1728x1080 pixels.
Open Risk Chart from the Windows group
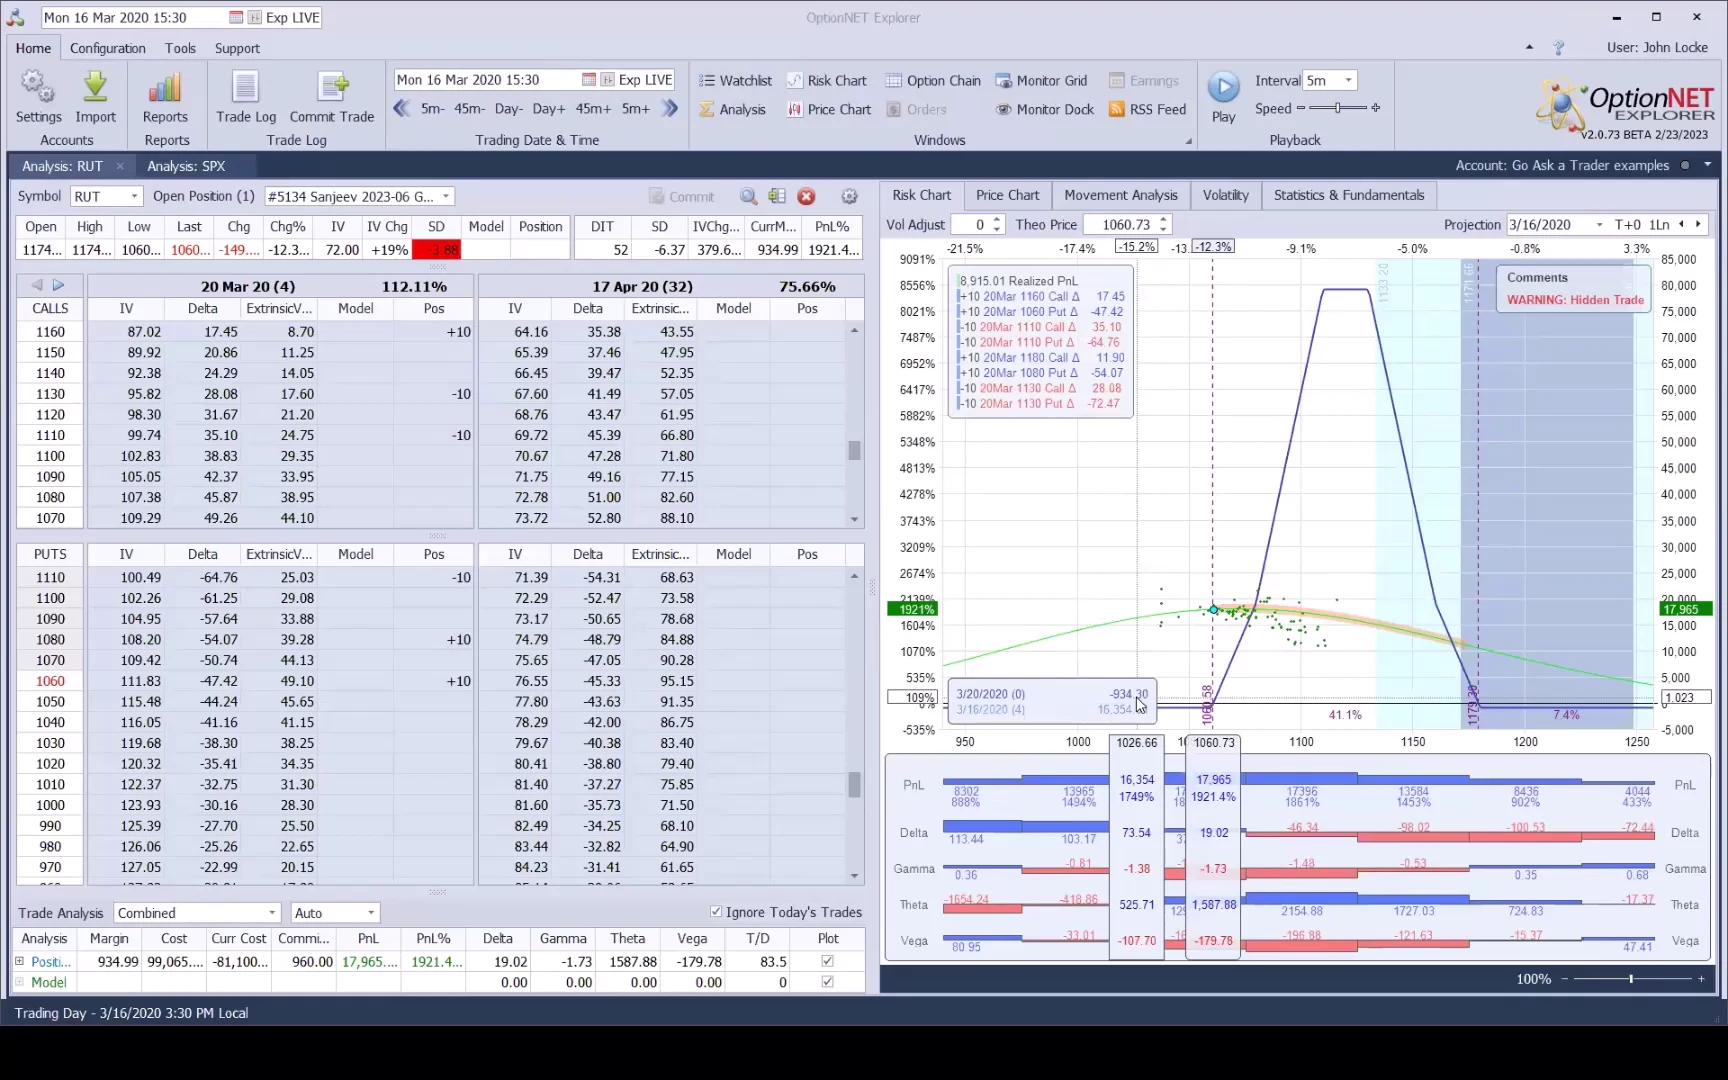point(826,81)
